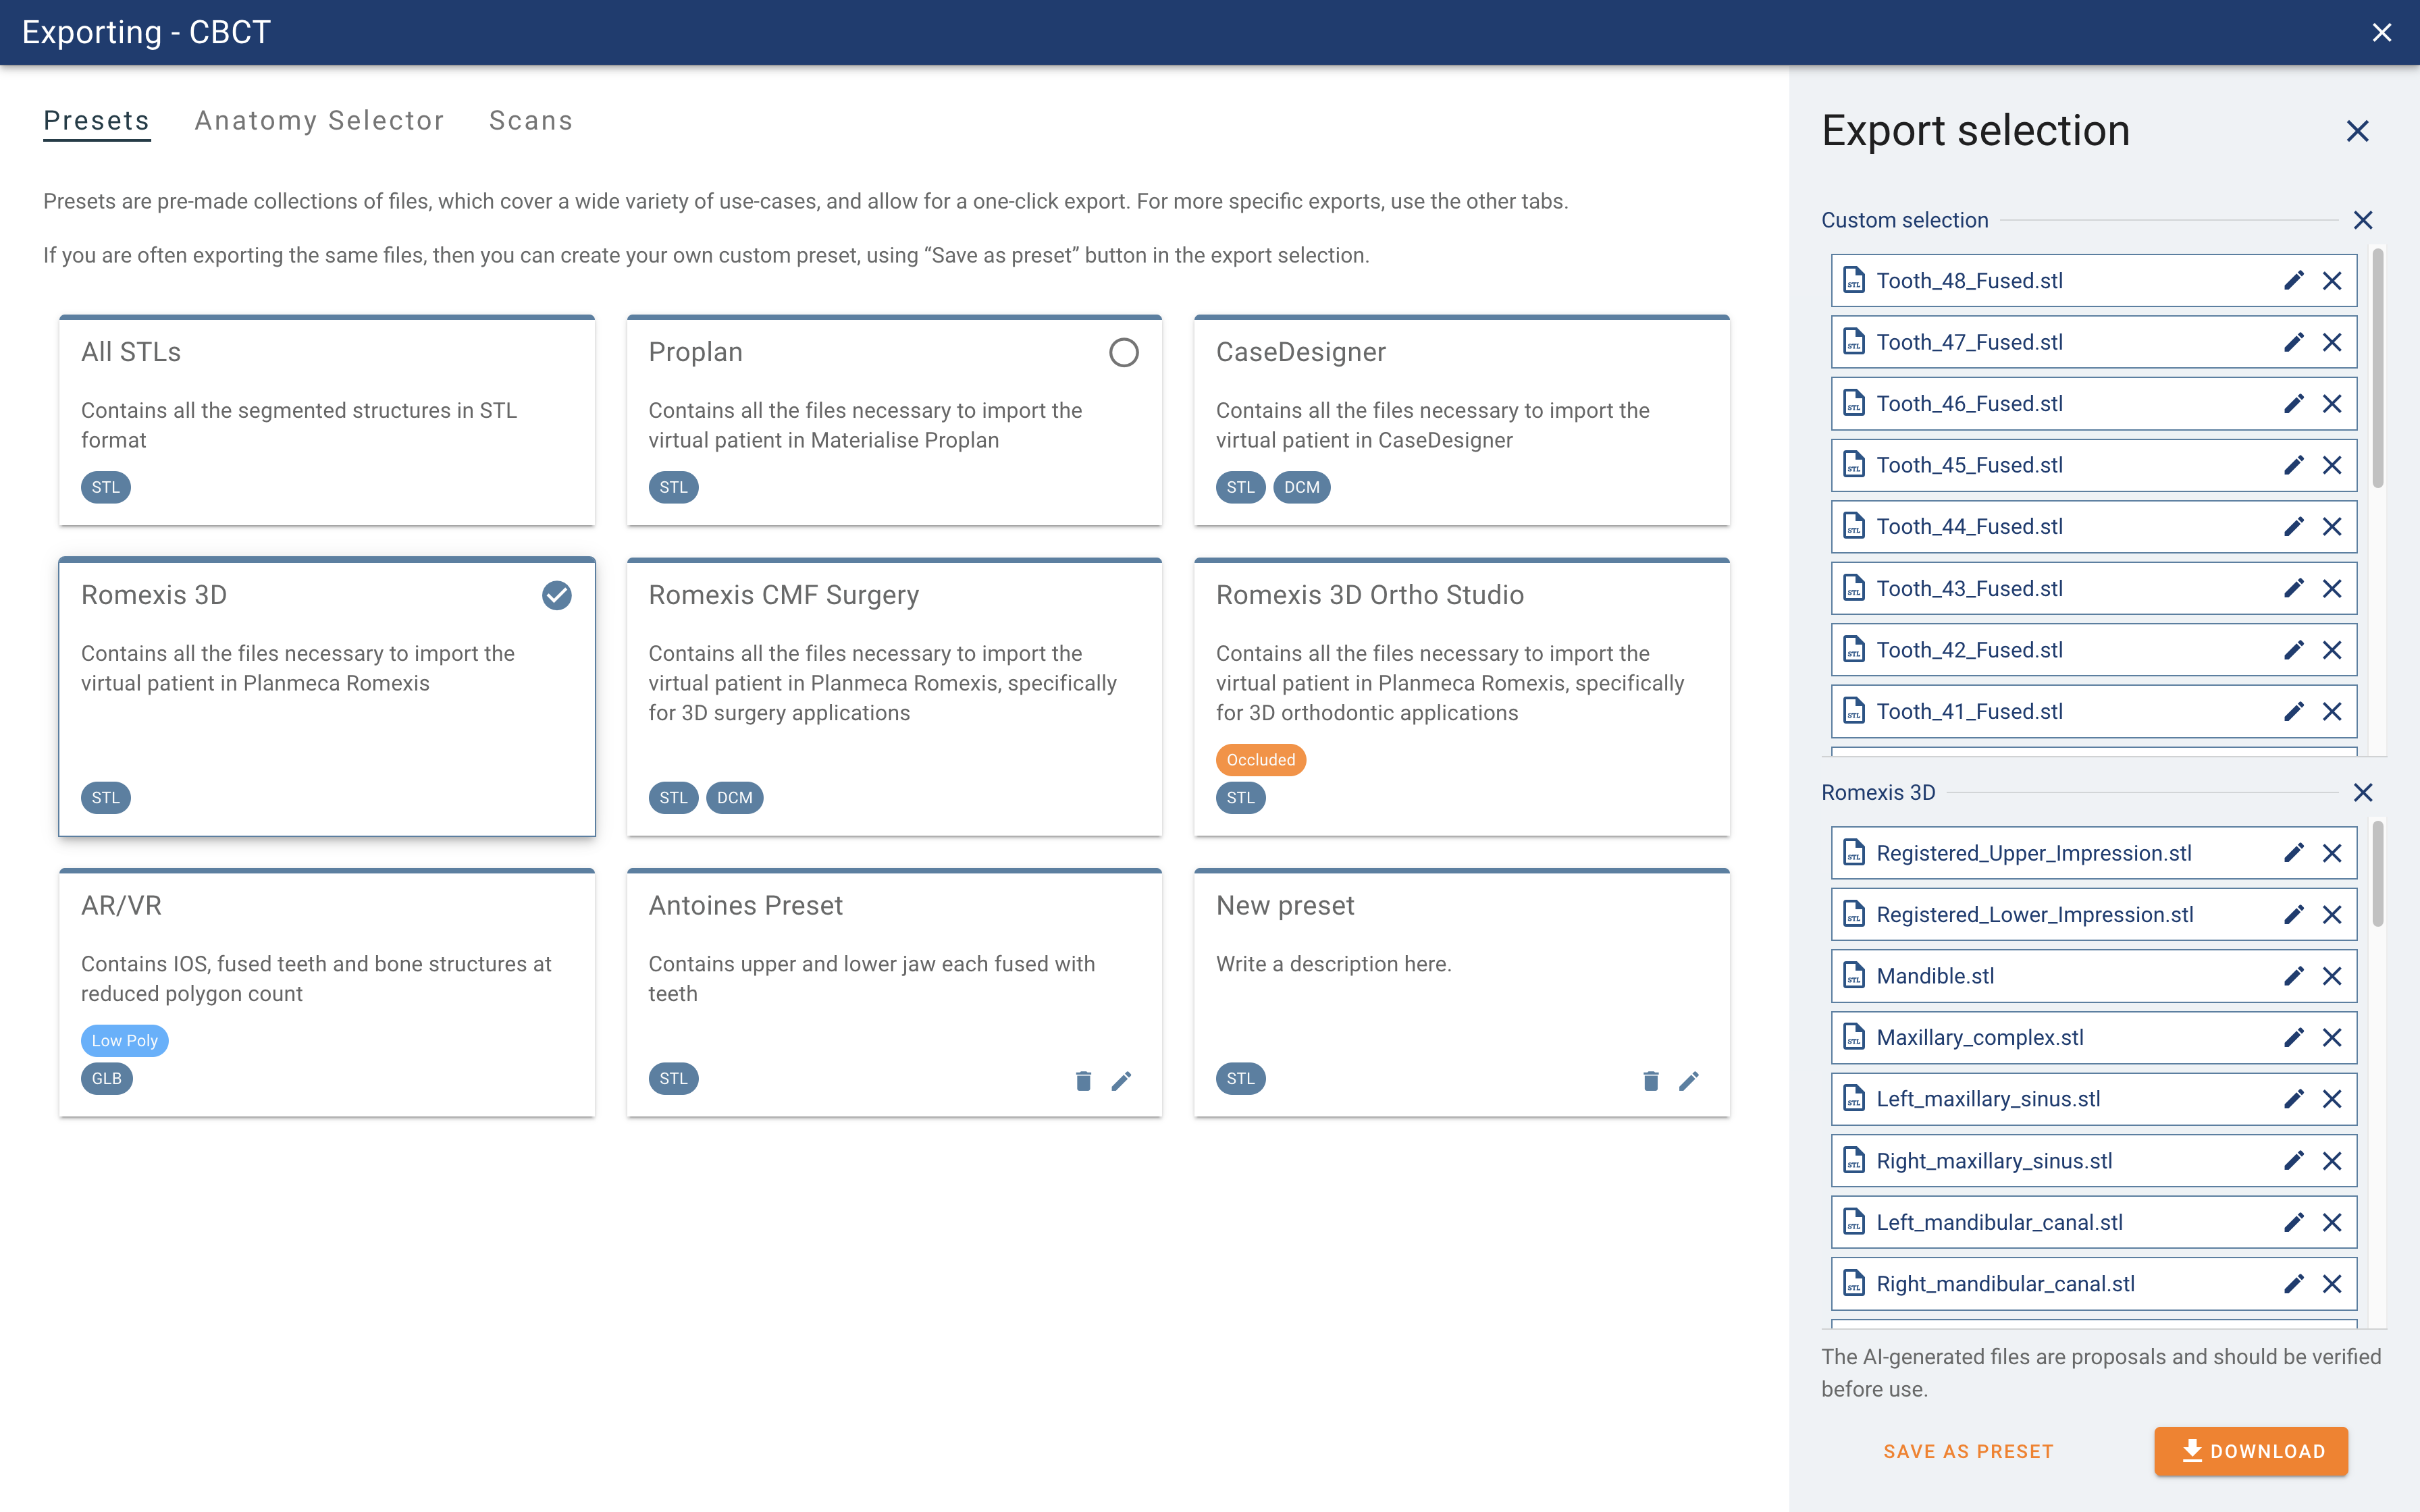Select the Proplan preset radio circle

tap(1123, 352)
